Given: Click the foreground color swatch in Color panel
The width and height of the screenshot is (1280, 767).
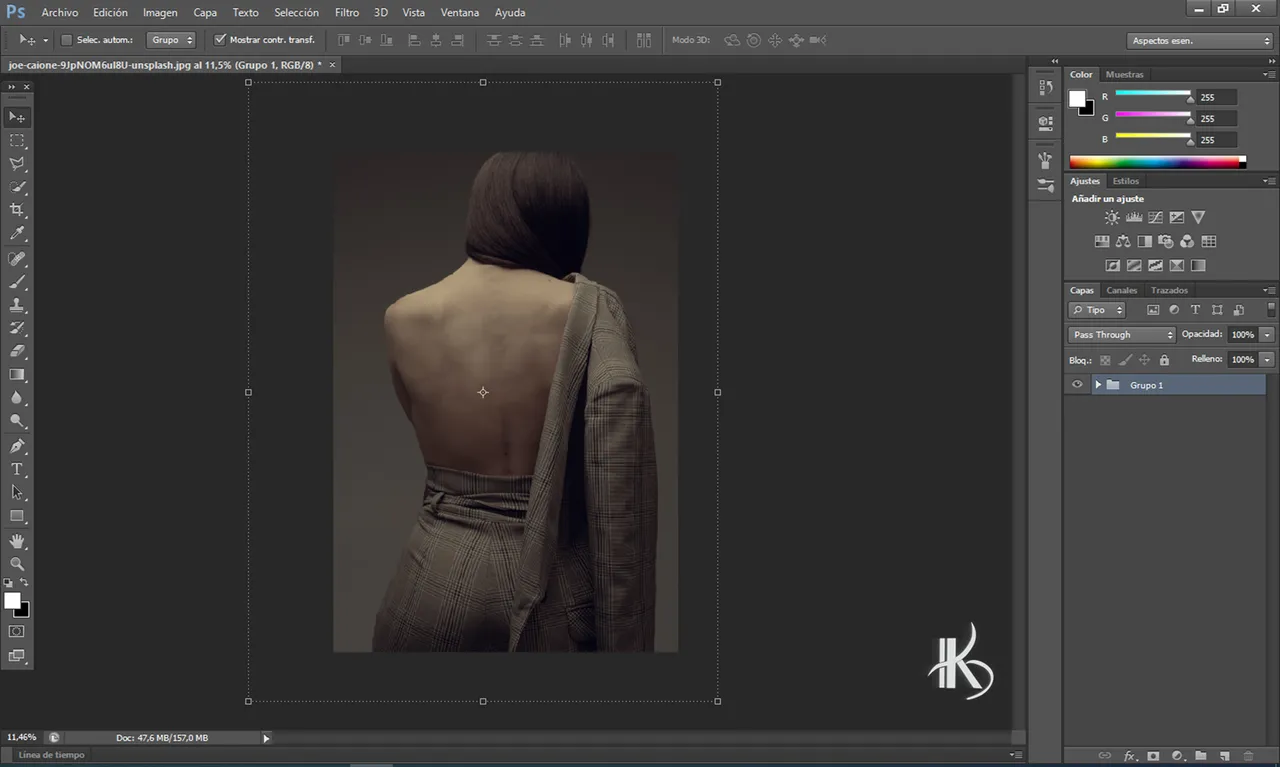Looking at the screenshot, I should [x=1077, y=98].
